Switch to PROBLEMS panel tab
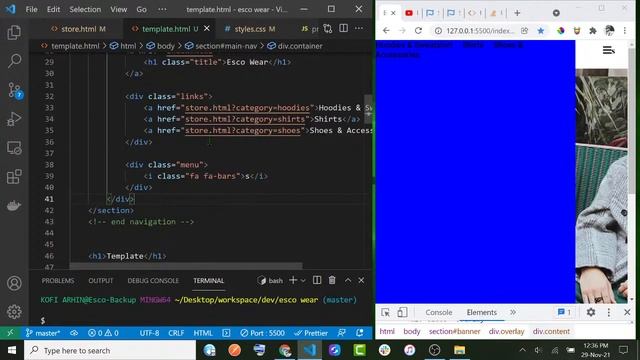640x360 pixels. point(58,281)
